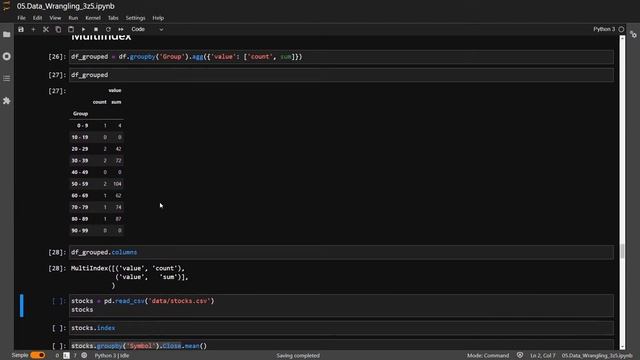Copy the selected cell from the toolbar
The height and width of the screenshot is (360, 640).
point(58,29)
